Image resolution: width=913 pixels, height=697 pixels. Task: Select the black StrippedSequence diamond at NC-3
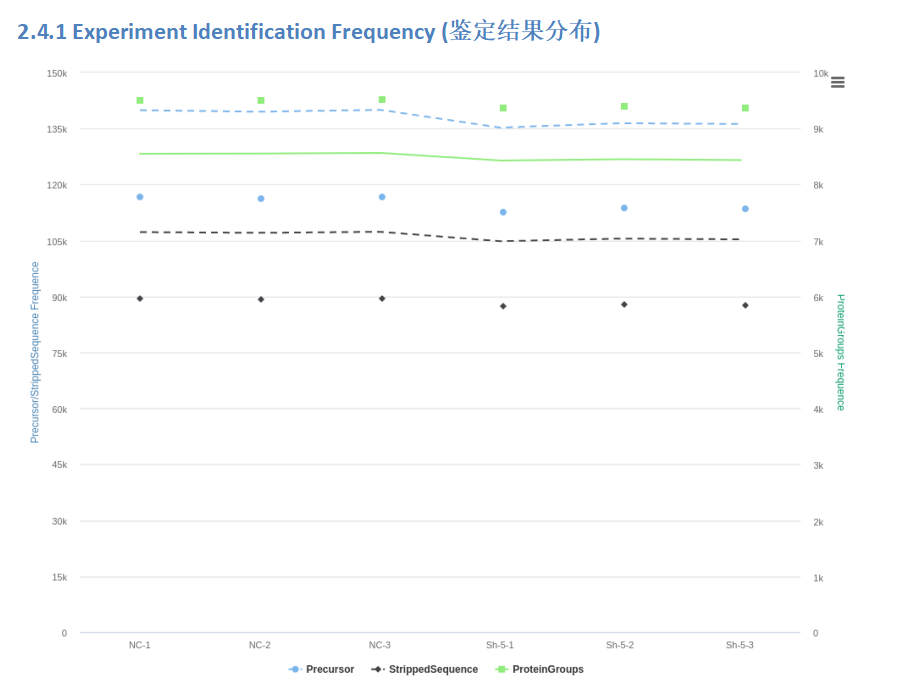click(382, 298)
